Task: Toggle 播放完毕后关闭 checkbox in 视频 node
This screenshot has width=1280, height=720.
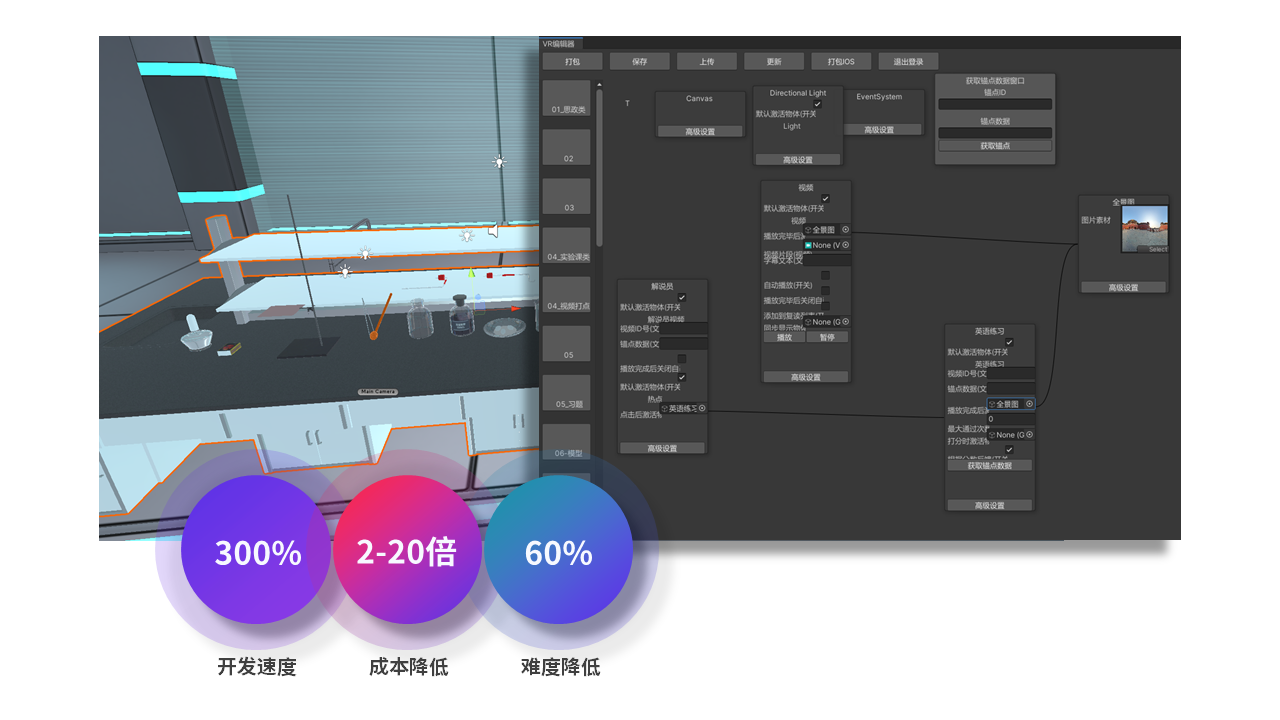Action: pyautogui.click(x=825, y=291)
